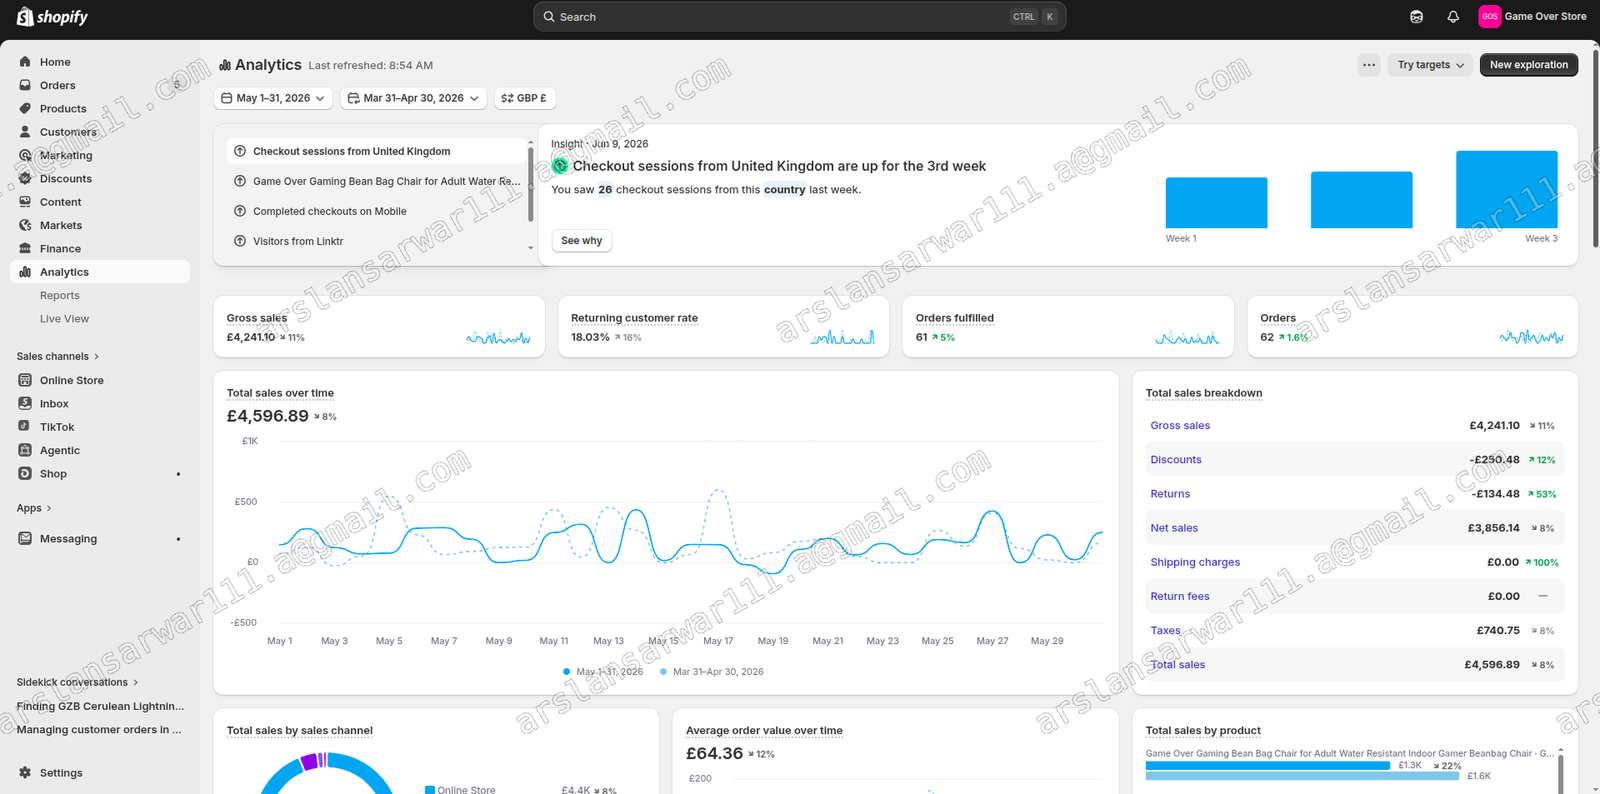The width and height of the screenshot is (1600, 794).
Task: Open Managing customer orders conversation
Action: [99, 730]
